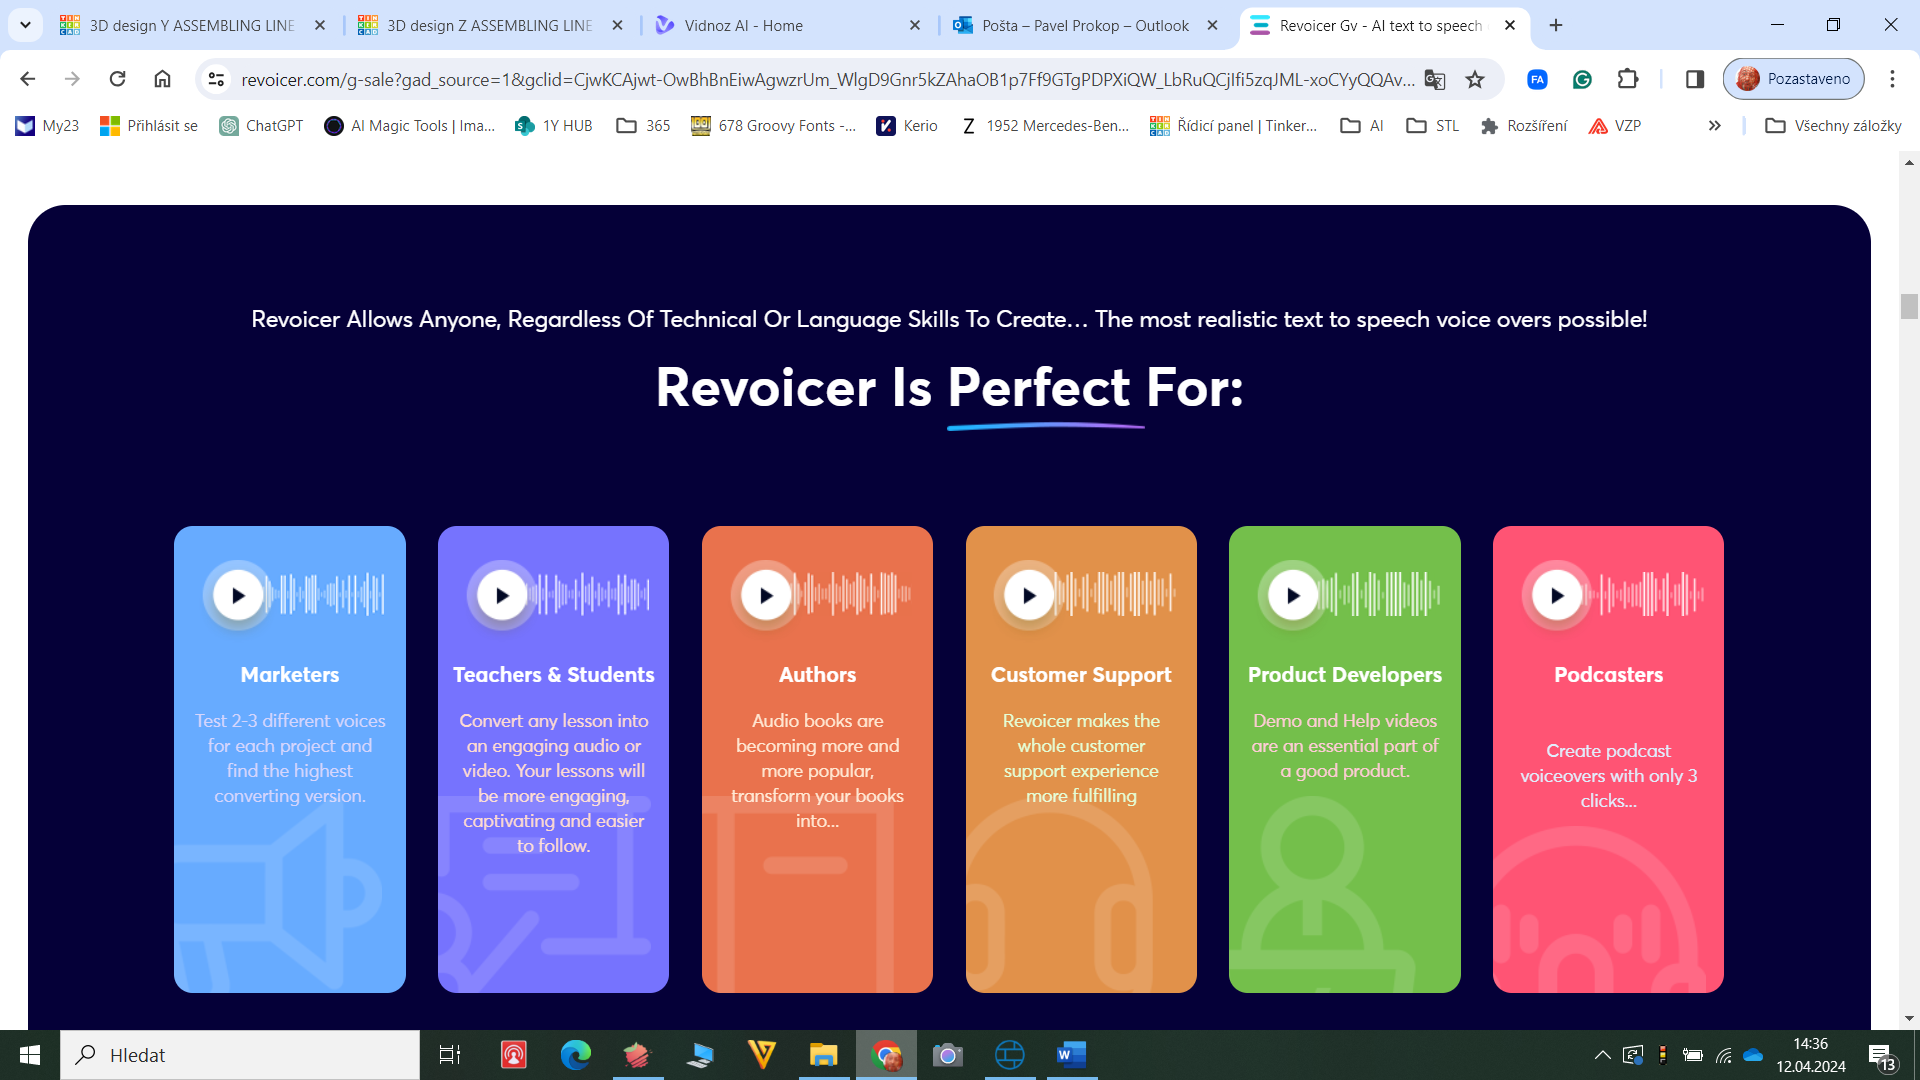Bookmark this page with the star

[x=1475, y=79]
